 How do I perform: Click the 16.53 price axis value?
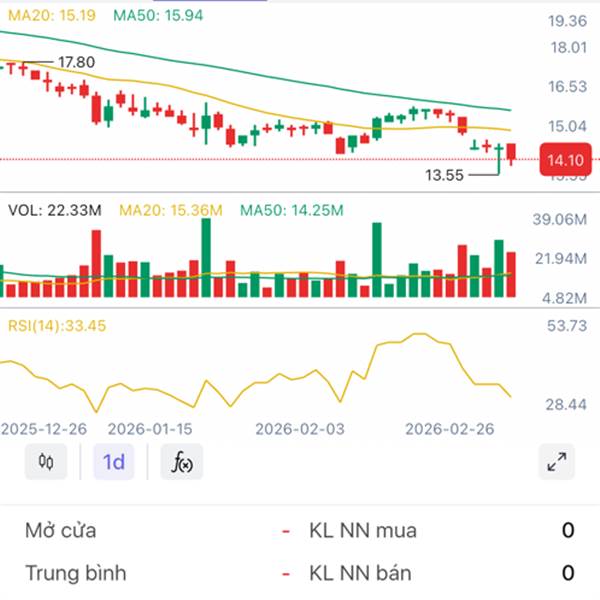[567, 86]
